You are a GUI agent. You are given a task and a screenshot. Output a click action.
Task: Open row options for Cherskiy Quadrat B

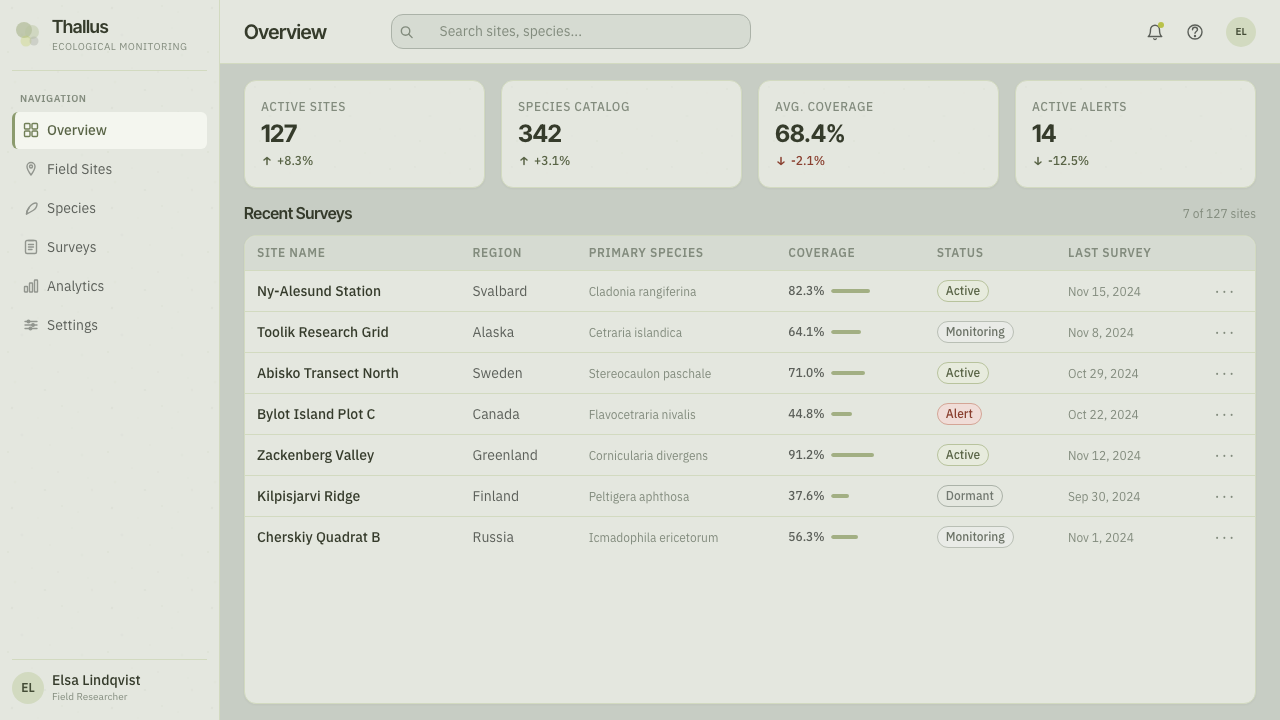tap(1225, 537)
